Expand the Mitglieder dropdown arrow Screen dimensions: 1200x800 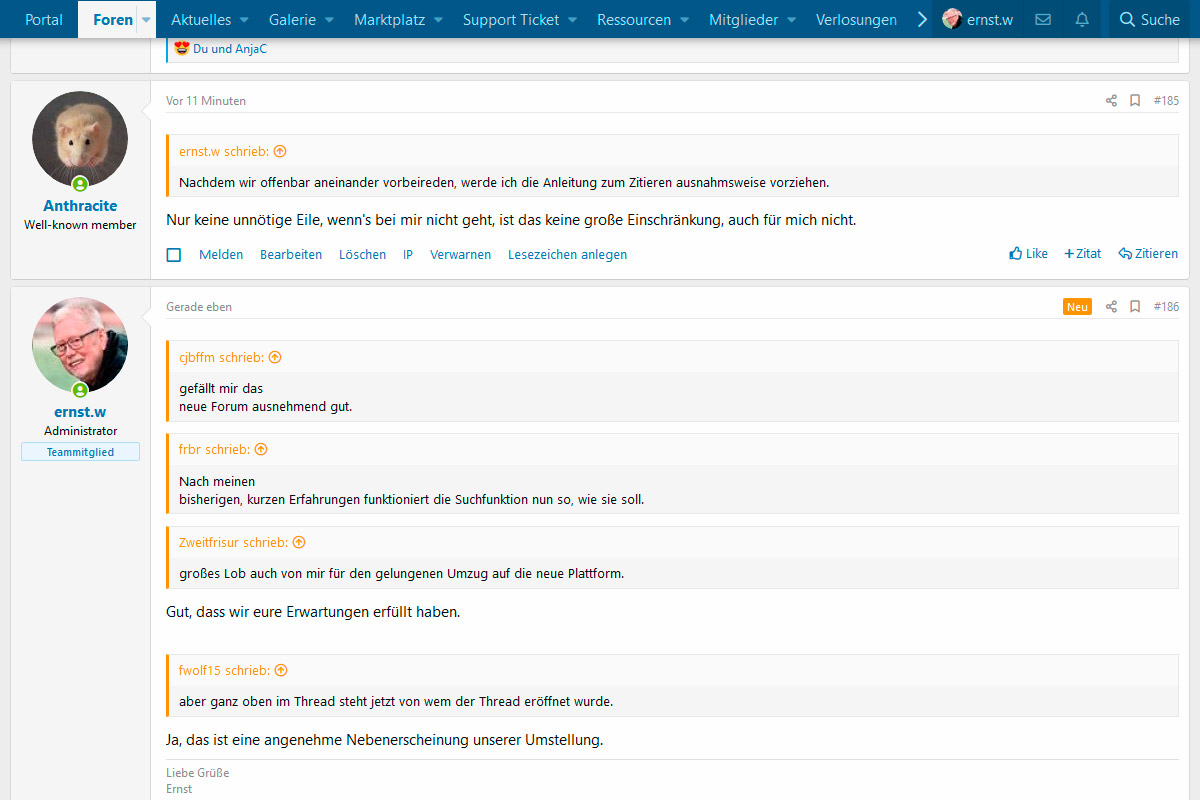coord(792,20)
